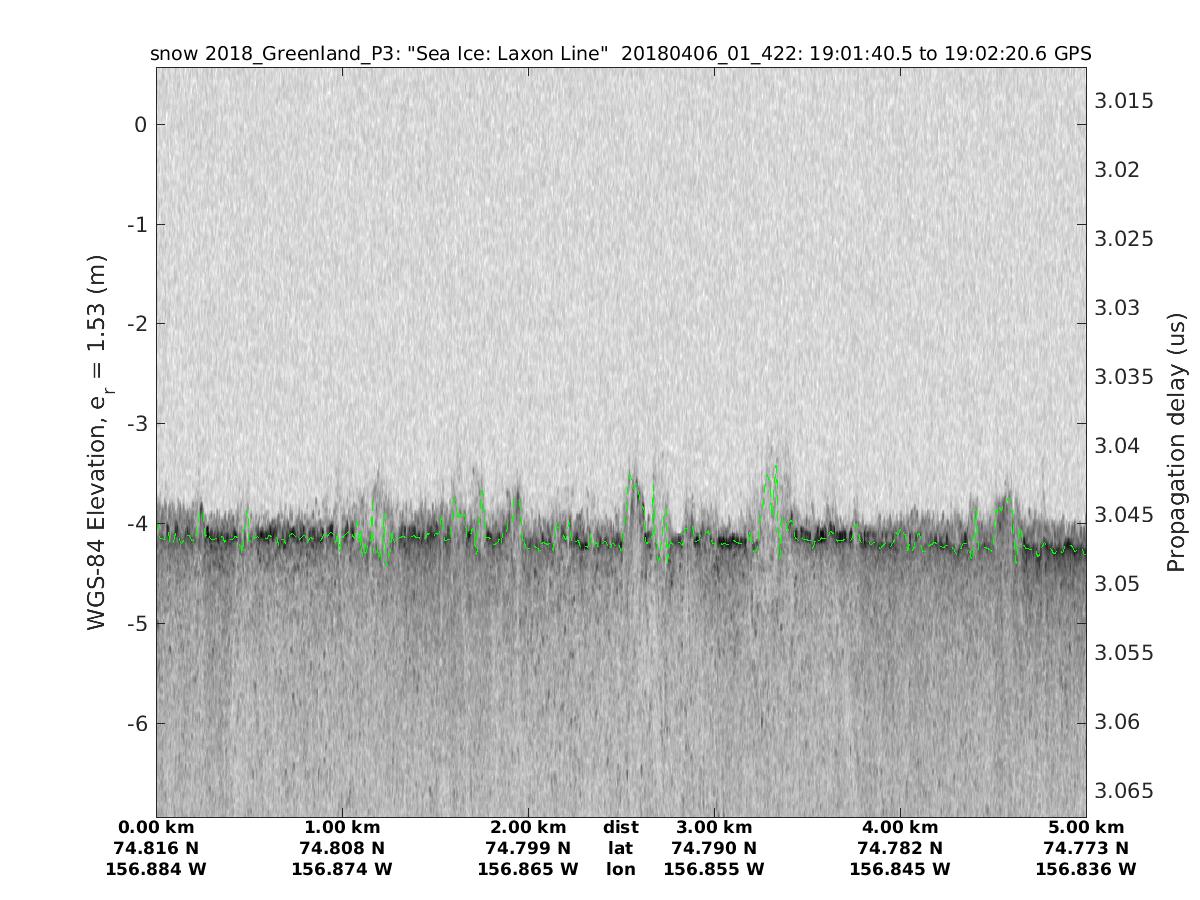Click the "WGS-84 Elevation" y-axis label

pyautogui.click(x=97, y=441)
